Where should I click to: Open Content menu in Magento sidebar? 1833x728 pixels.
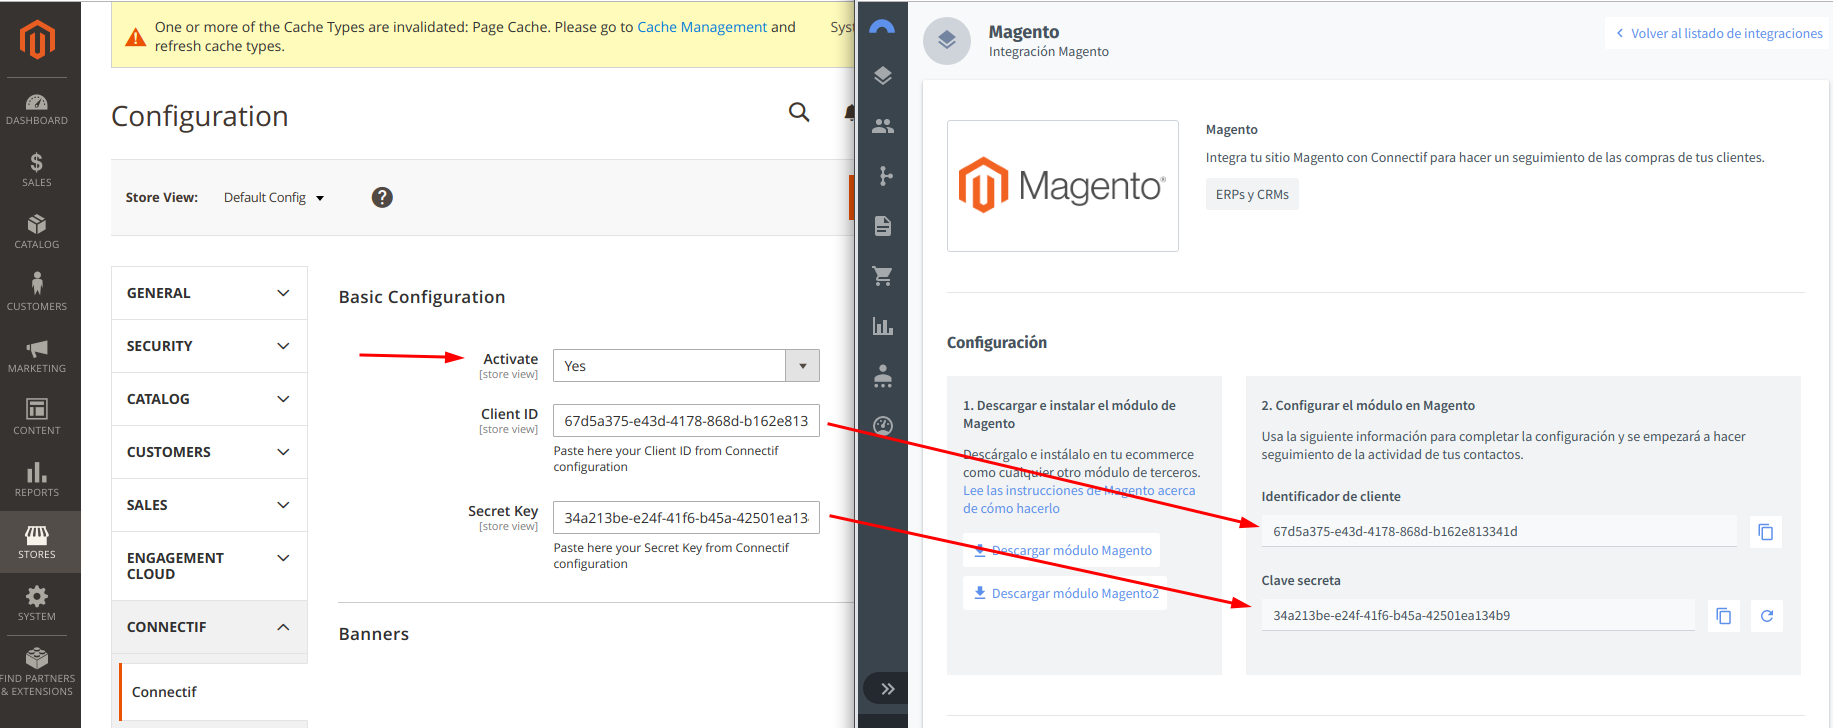coord(37,417)
